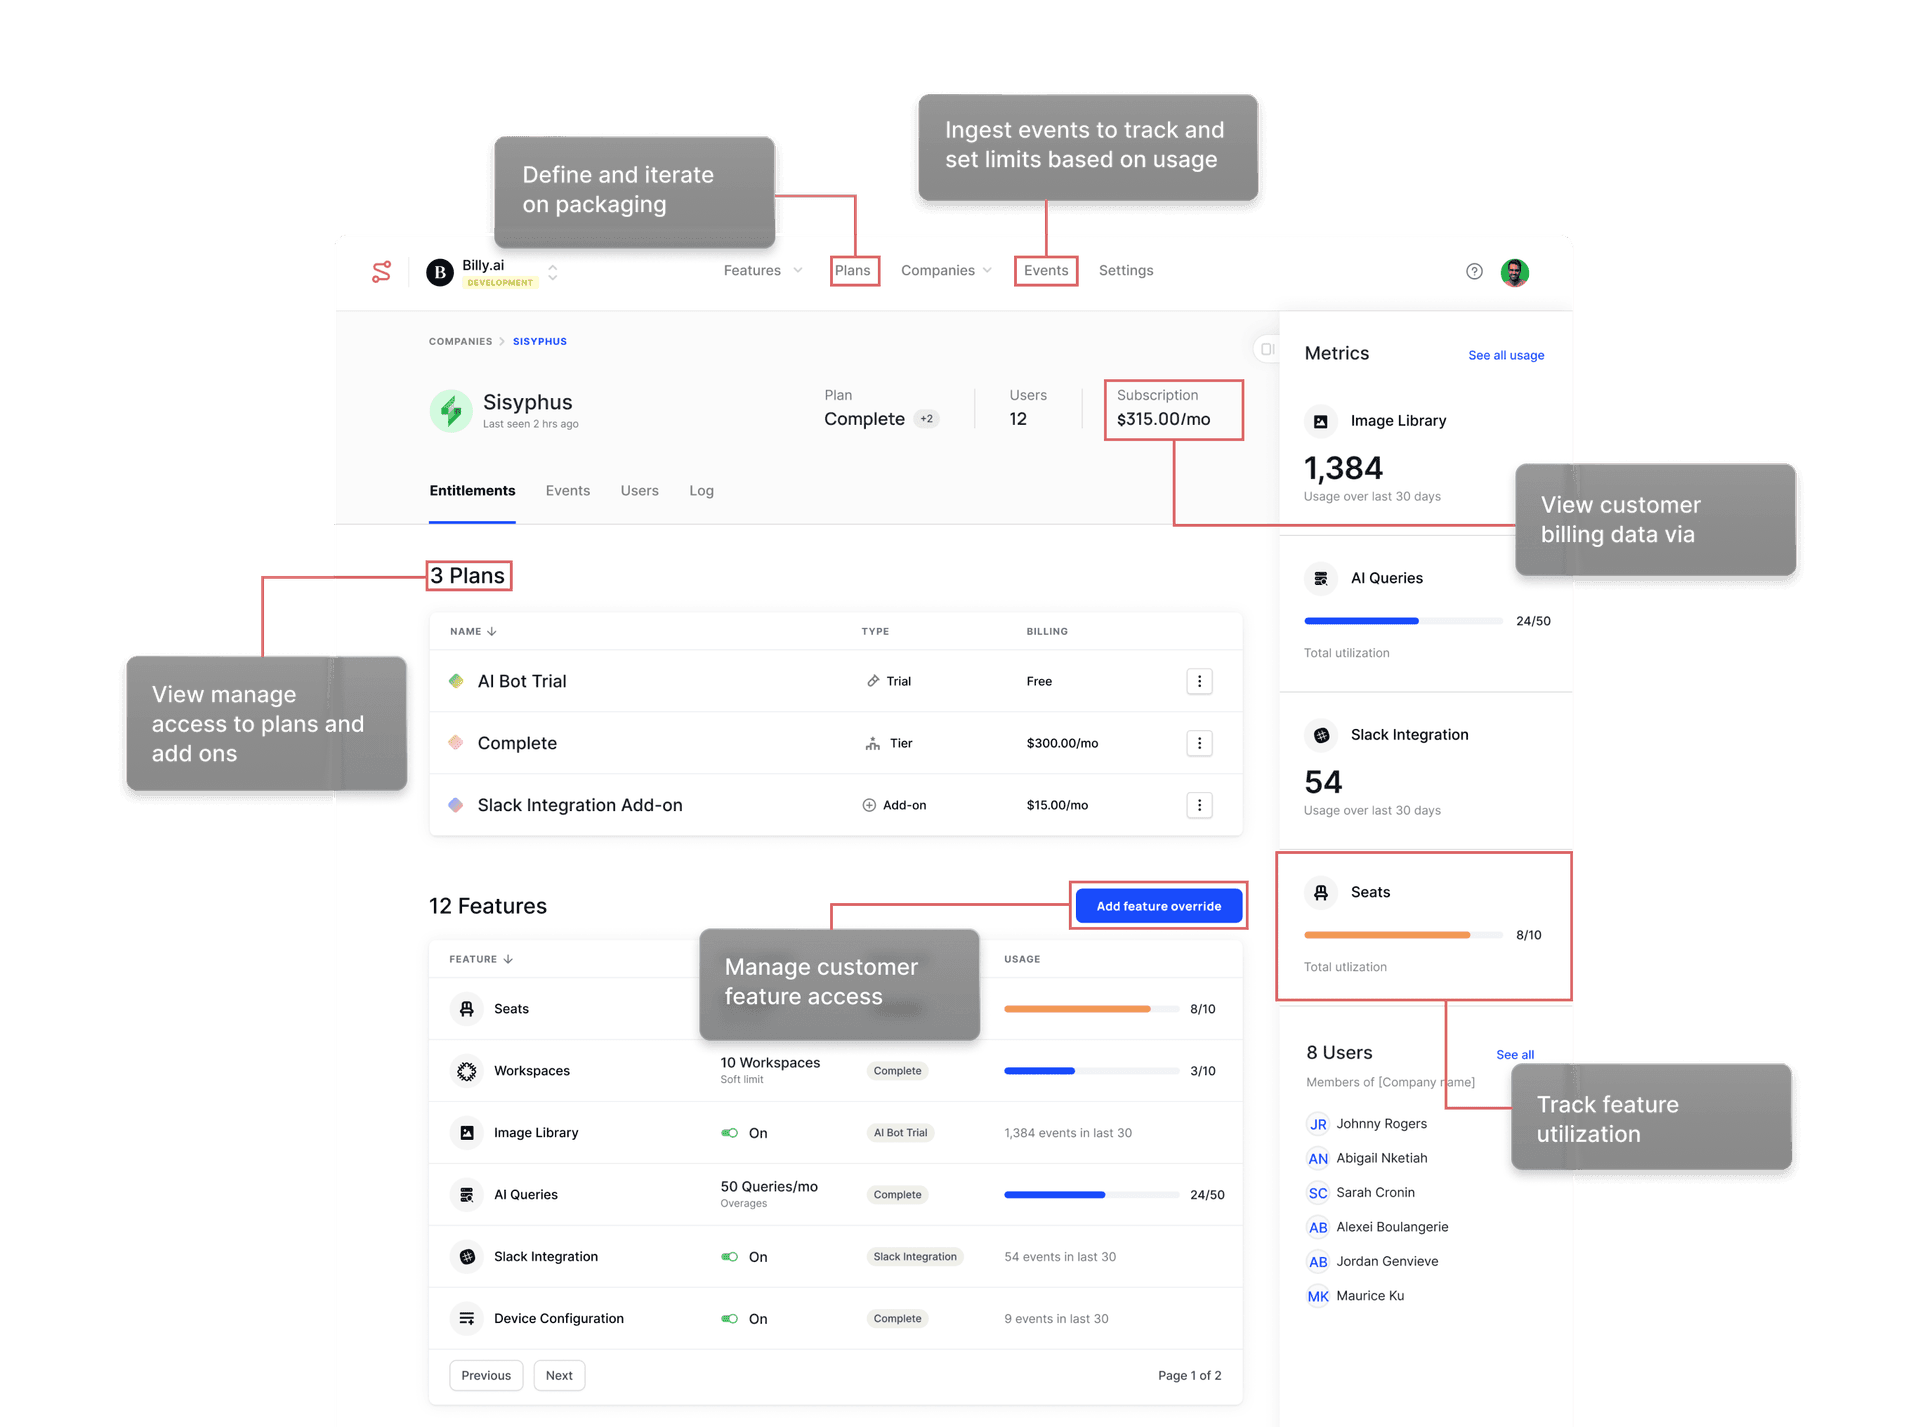Toggle Device Configuration On switch

pos(729,1319)
